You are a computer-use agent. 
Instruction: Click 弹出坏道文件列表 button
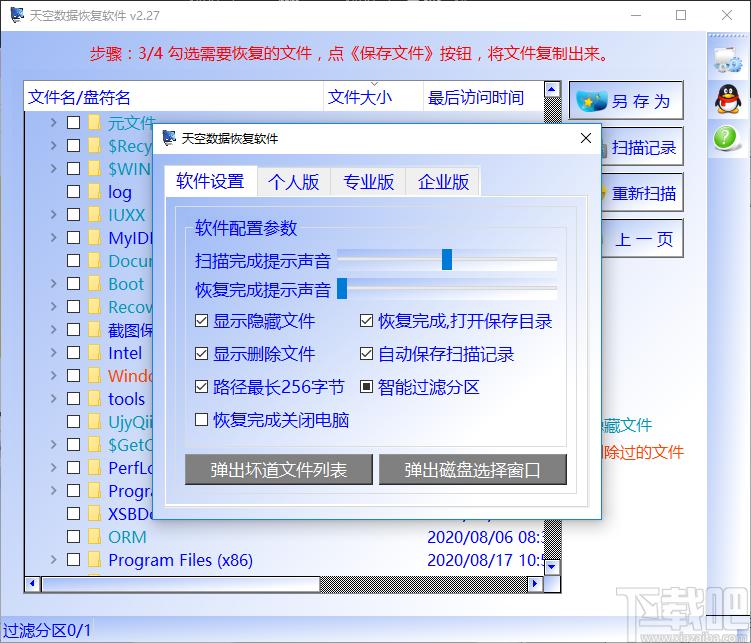coord(279,470)
